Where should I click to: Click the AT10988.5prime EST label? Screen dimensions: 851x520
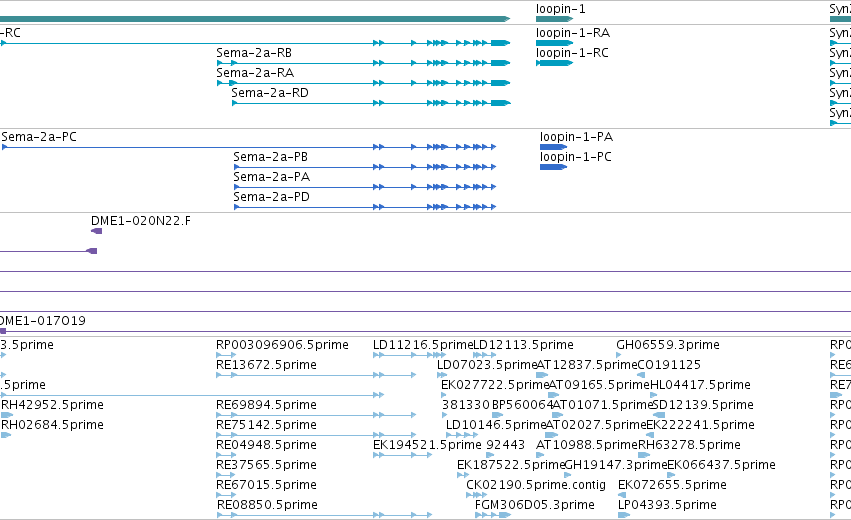(x=586, y=445)
